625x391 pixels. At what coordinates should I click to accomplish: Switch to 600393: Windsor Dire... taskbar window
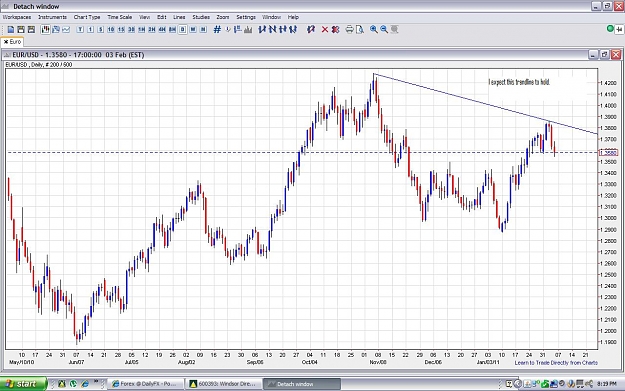click(224, 384)
